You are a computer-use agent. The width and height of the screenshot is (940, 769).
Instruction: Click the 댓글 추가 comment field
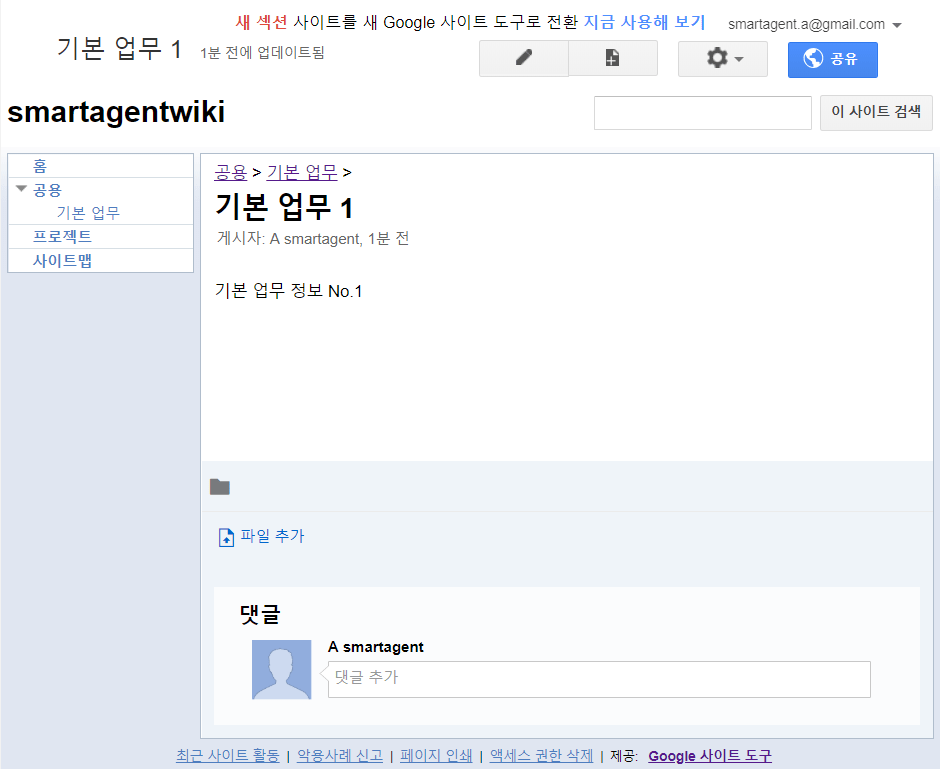point(600,678)
